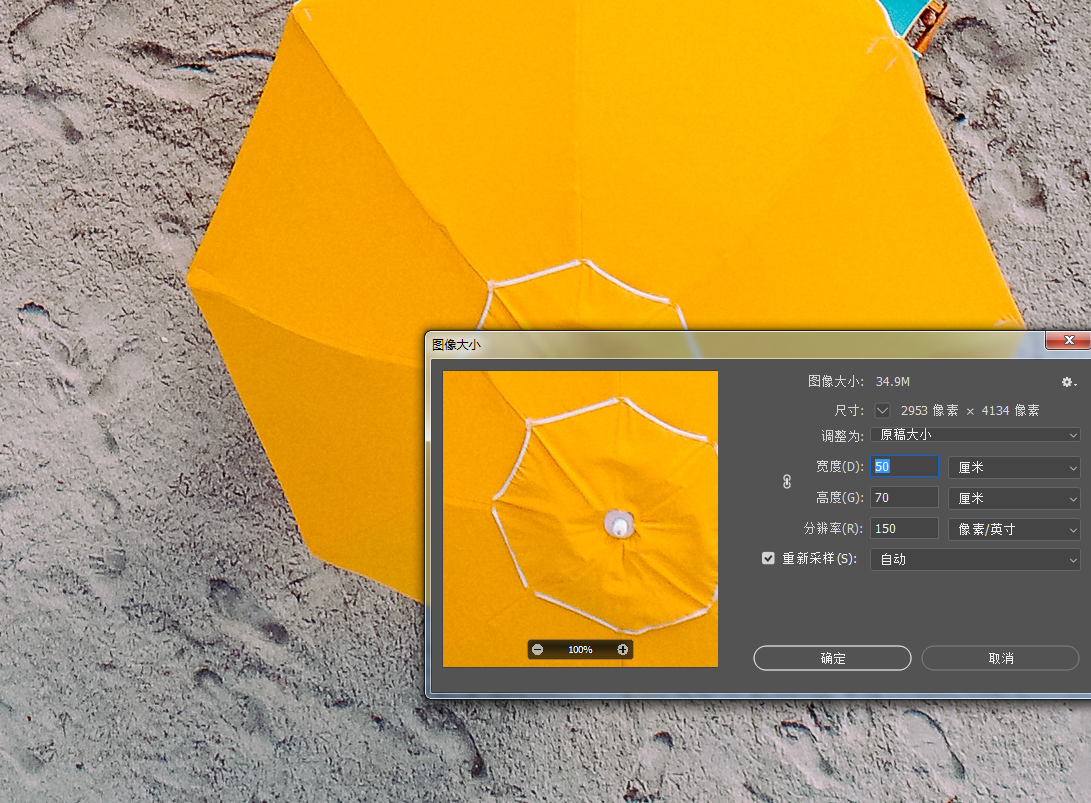The image size is (1091, 803).
Task: Open the 分辨率 unit dropdown
Action: [1014, 530]
